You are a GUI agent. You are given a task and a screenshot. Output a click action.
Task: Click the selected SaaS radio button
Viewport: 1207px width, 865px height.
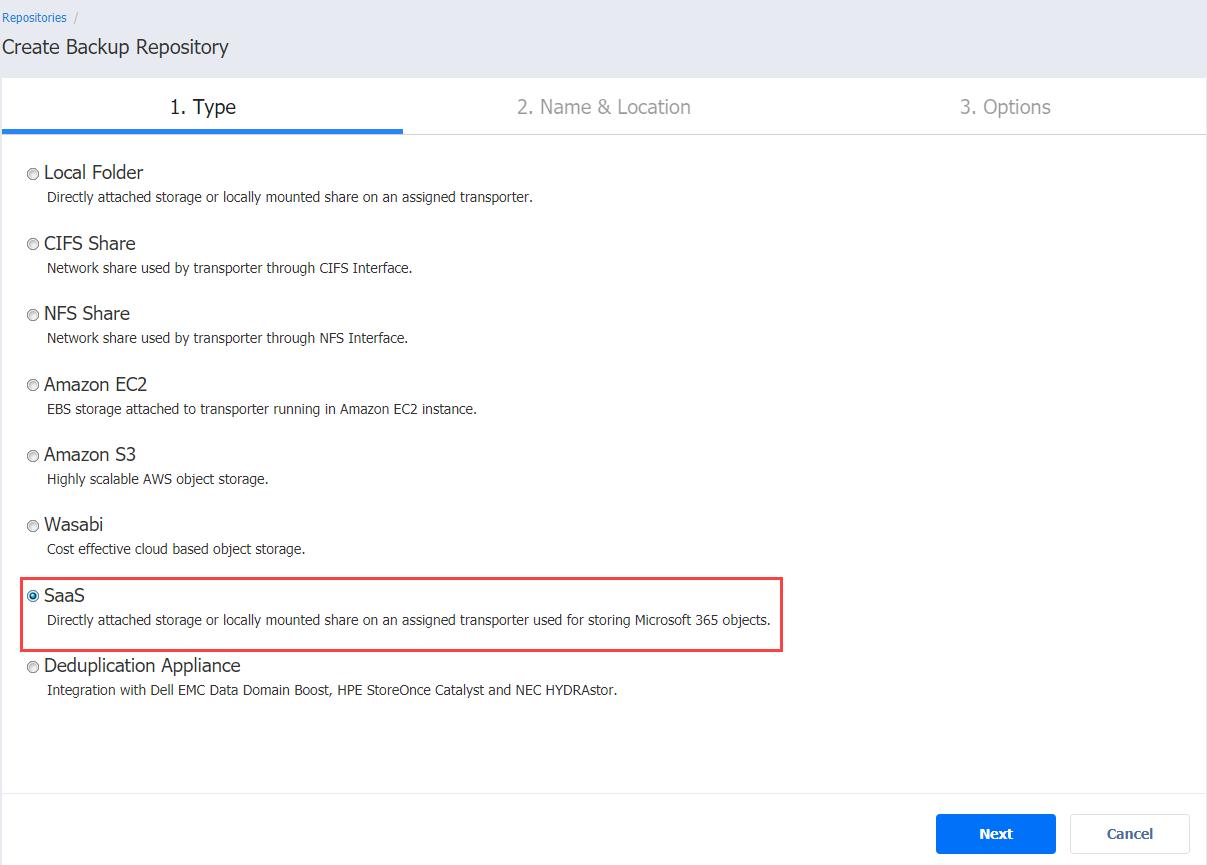click(33, 597)
